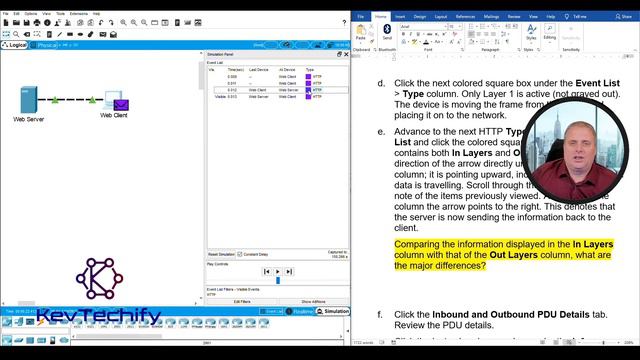Switch to Word's Insert tab
640x360 pixels.
tap(400, 17)
